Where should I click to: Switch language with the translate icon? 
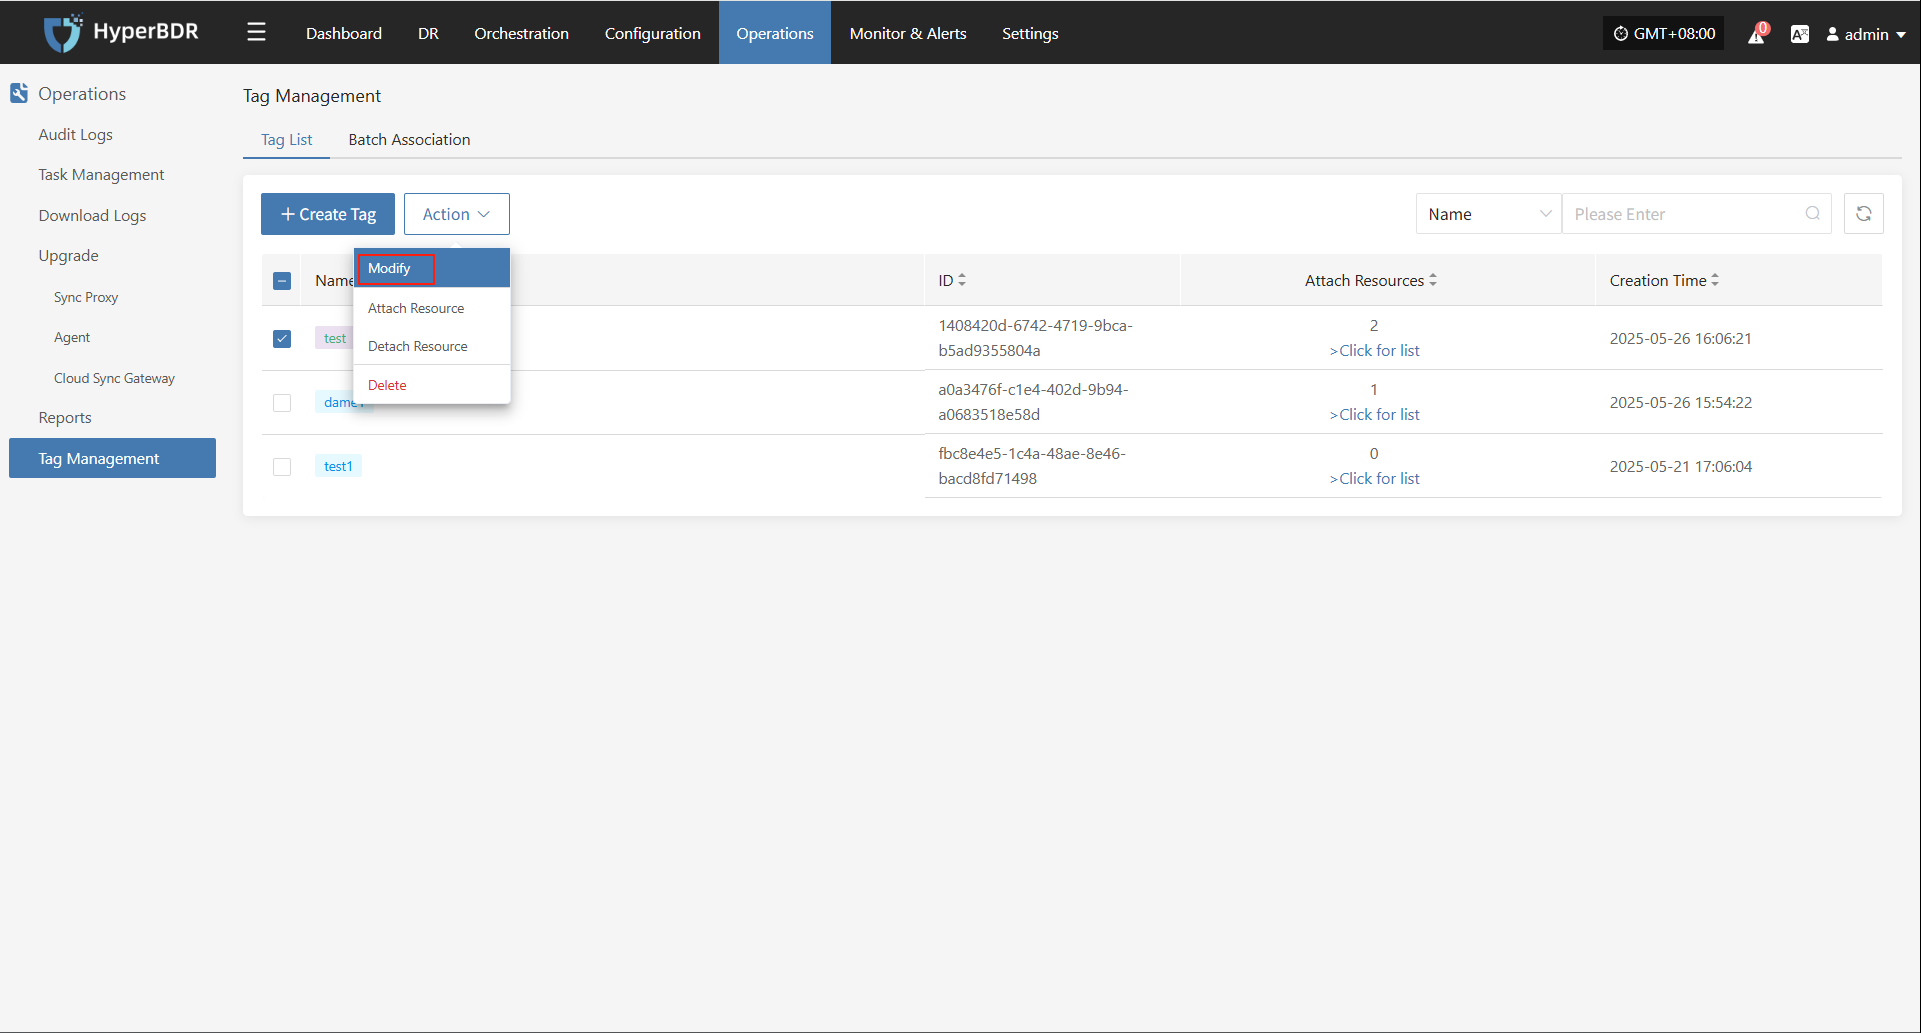1800,34
